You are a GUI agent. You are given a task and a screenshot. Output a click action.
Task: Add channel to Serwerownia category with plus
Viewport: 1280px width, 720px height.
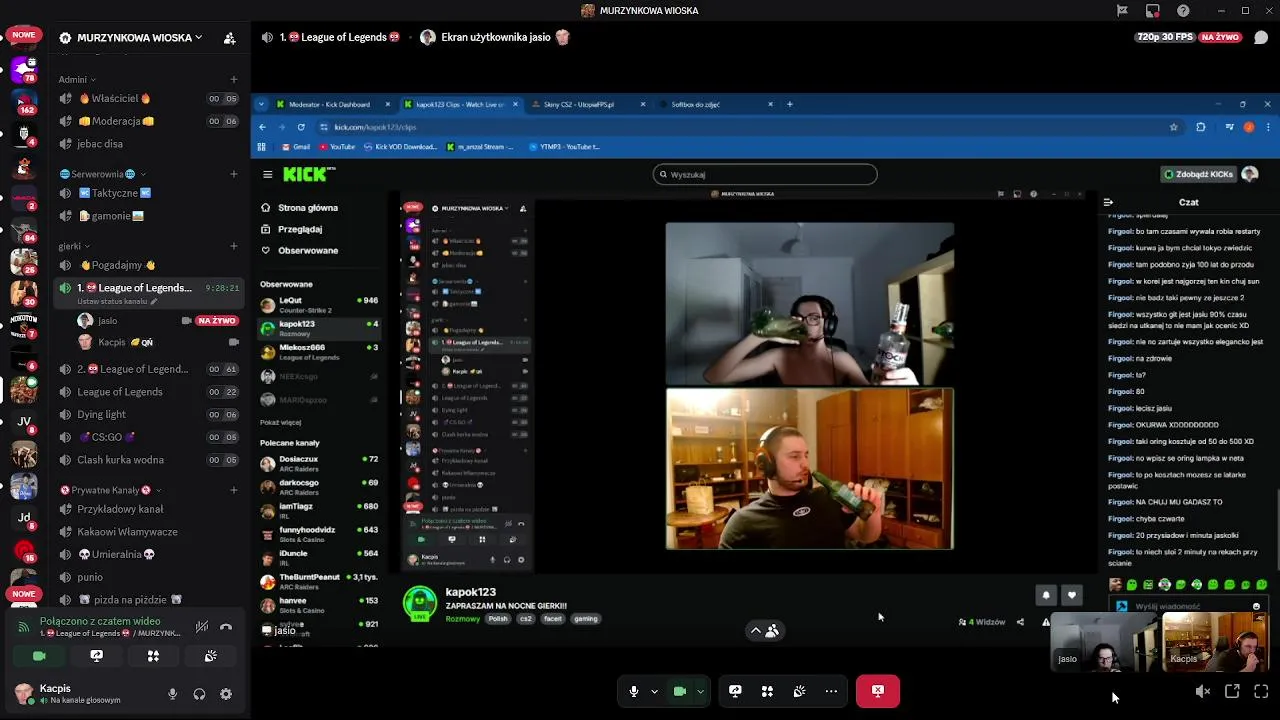pyautogui.click(x=234, y=174)
